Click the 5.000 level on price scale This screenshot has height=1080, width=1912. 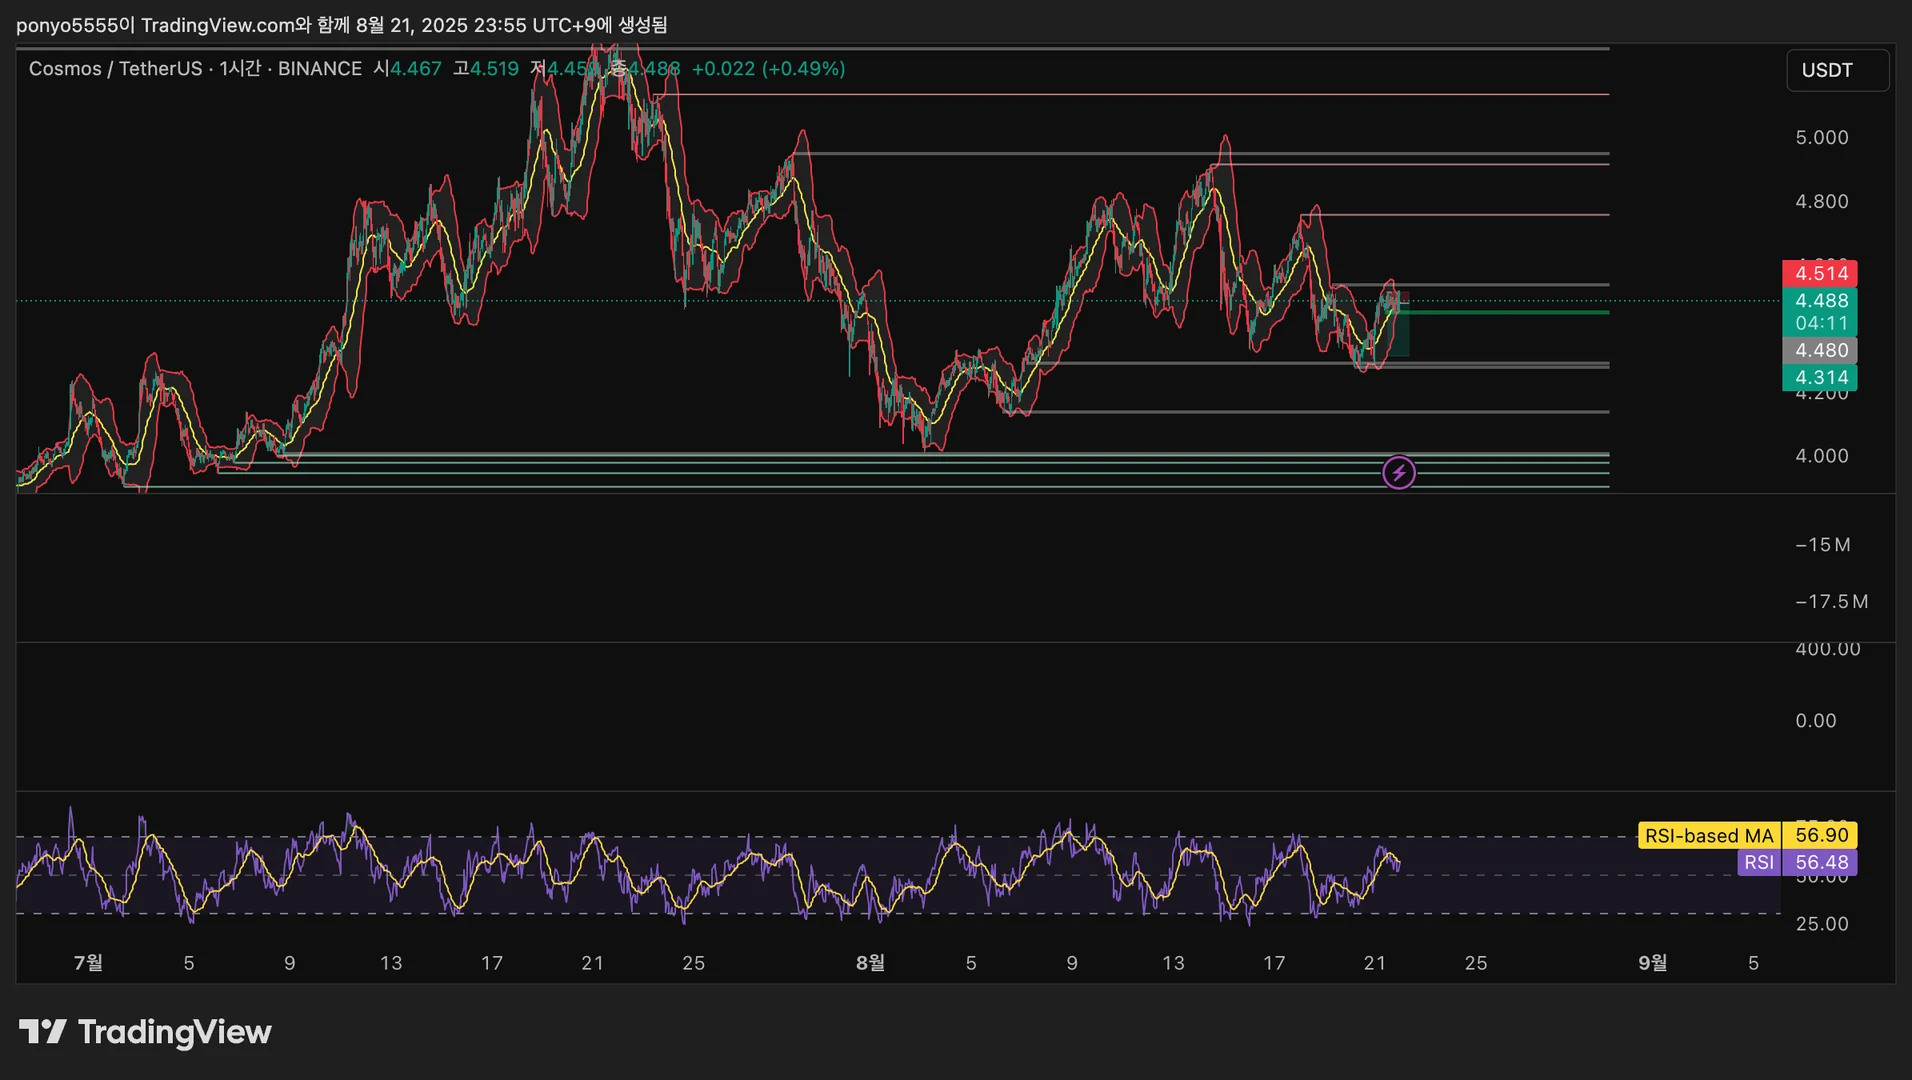pos(1821,138)
